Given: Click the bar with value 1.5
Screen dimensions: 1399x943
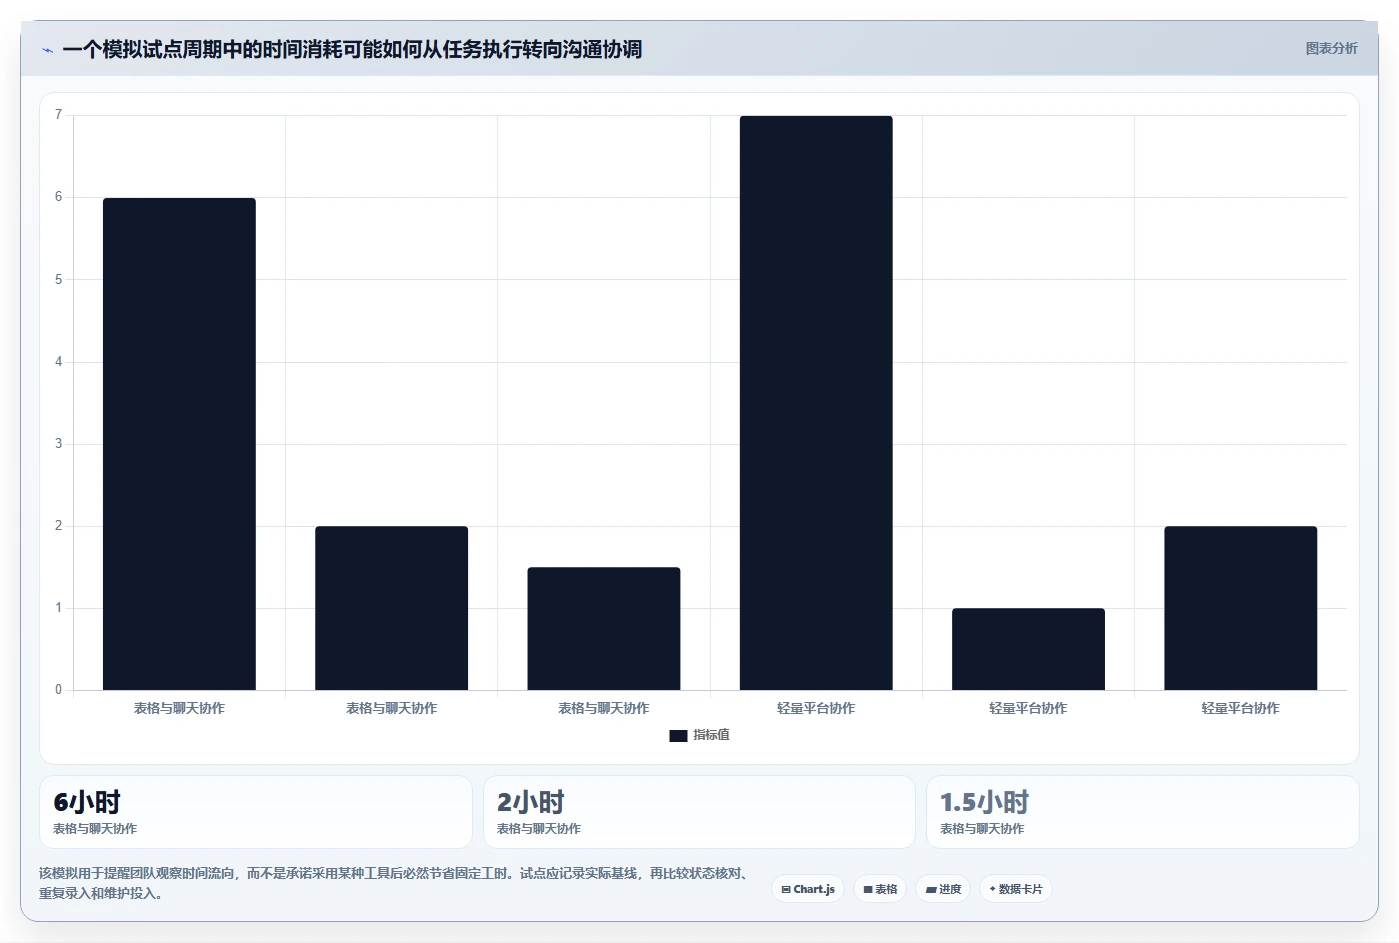Looking at the screenshot, I should (604, 629).
